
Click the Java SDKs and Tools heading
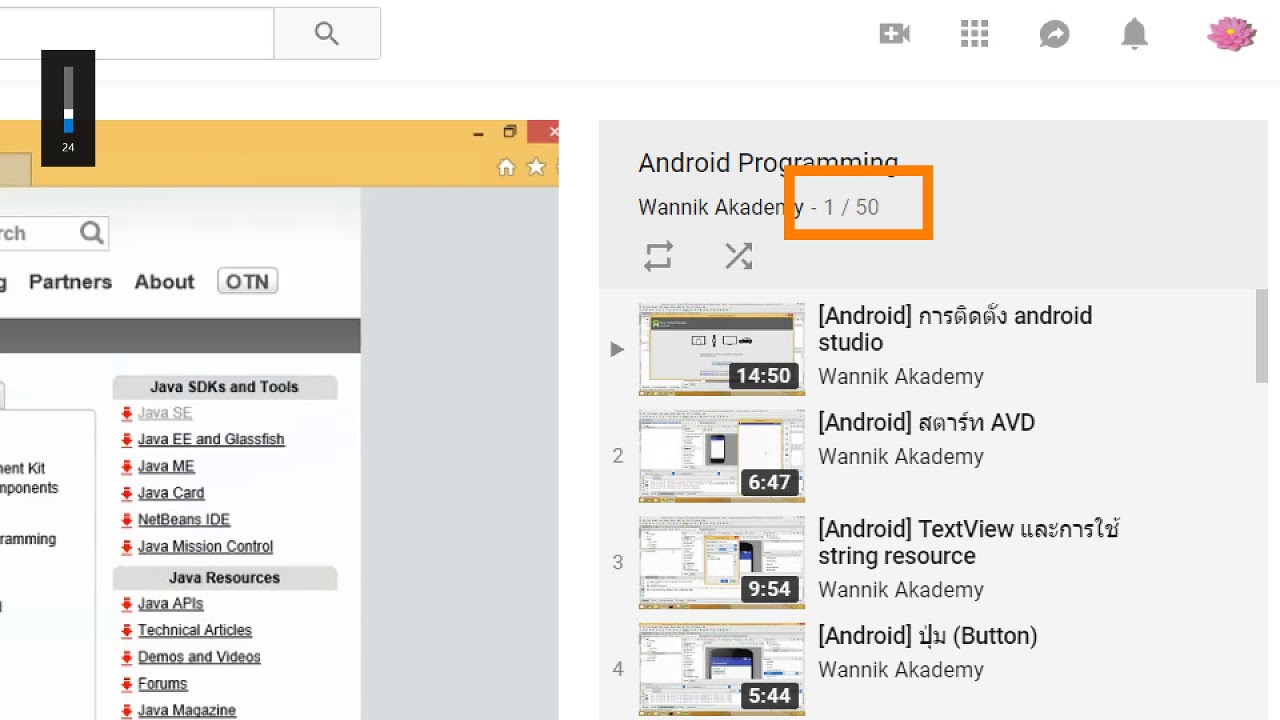coord(224,387)
